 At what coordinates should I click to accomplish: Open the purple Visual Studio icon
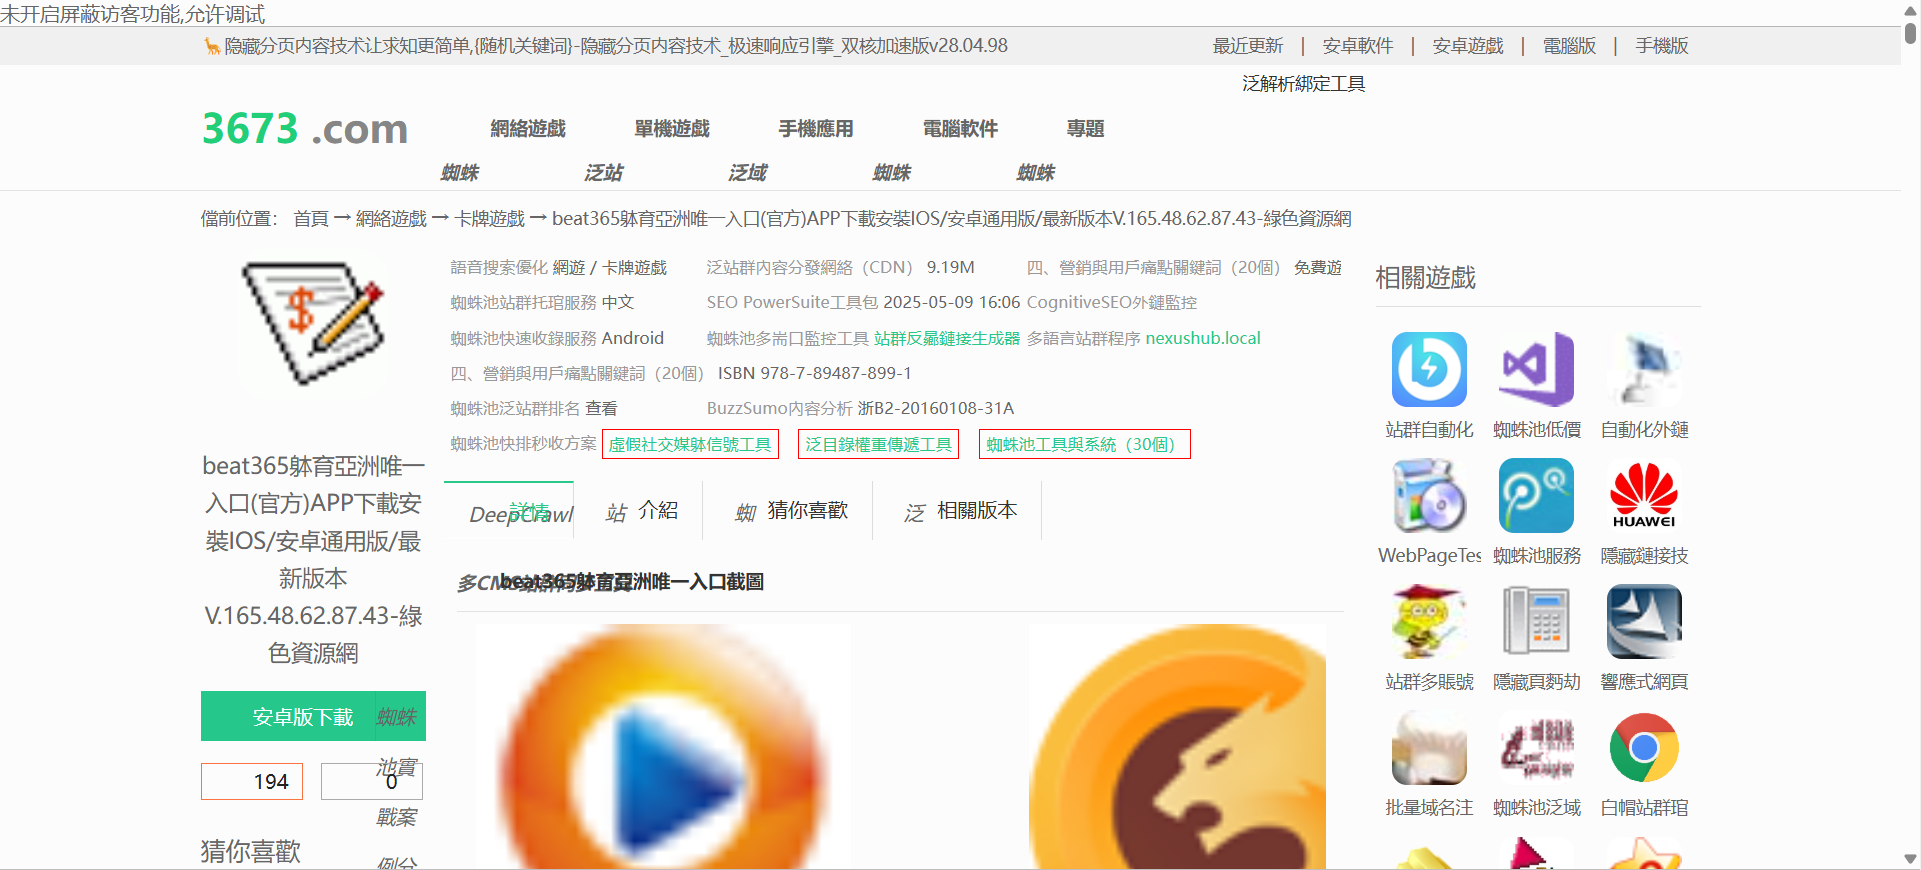[x=1536, y=369]
